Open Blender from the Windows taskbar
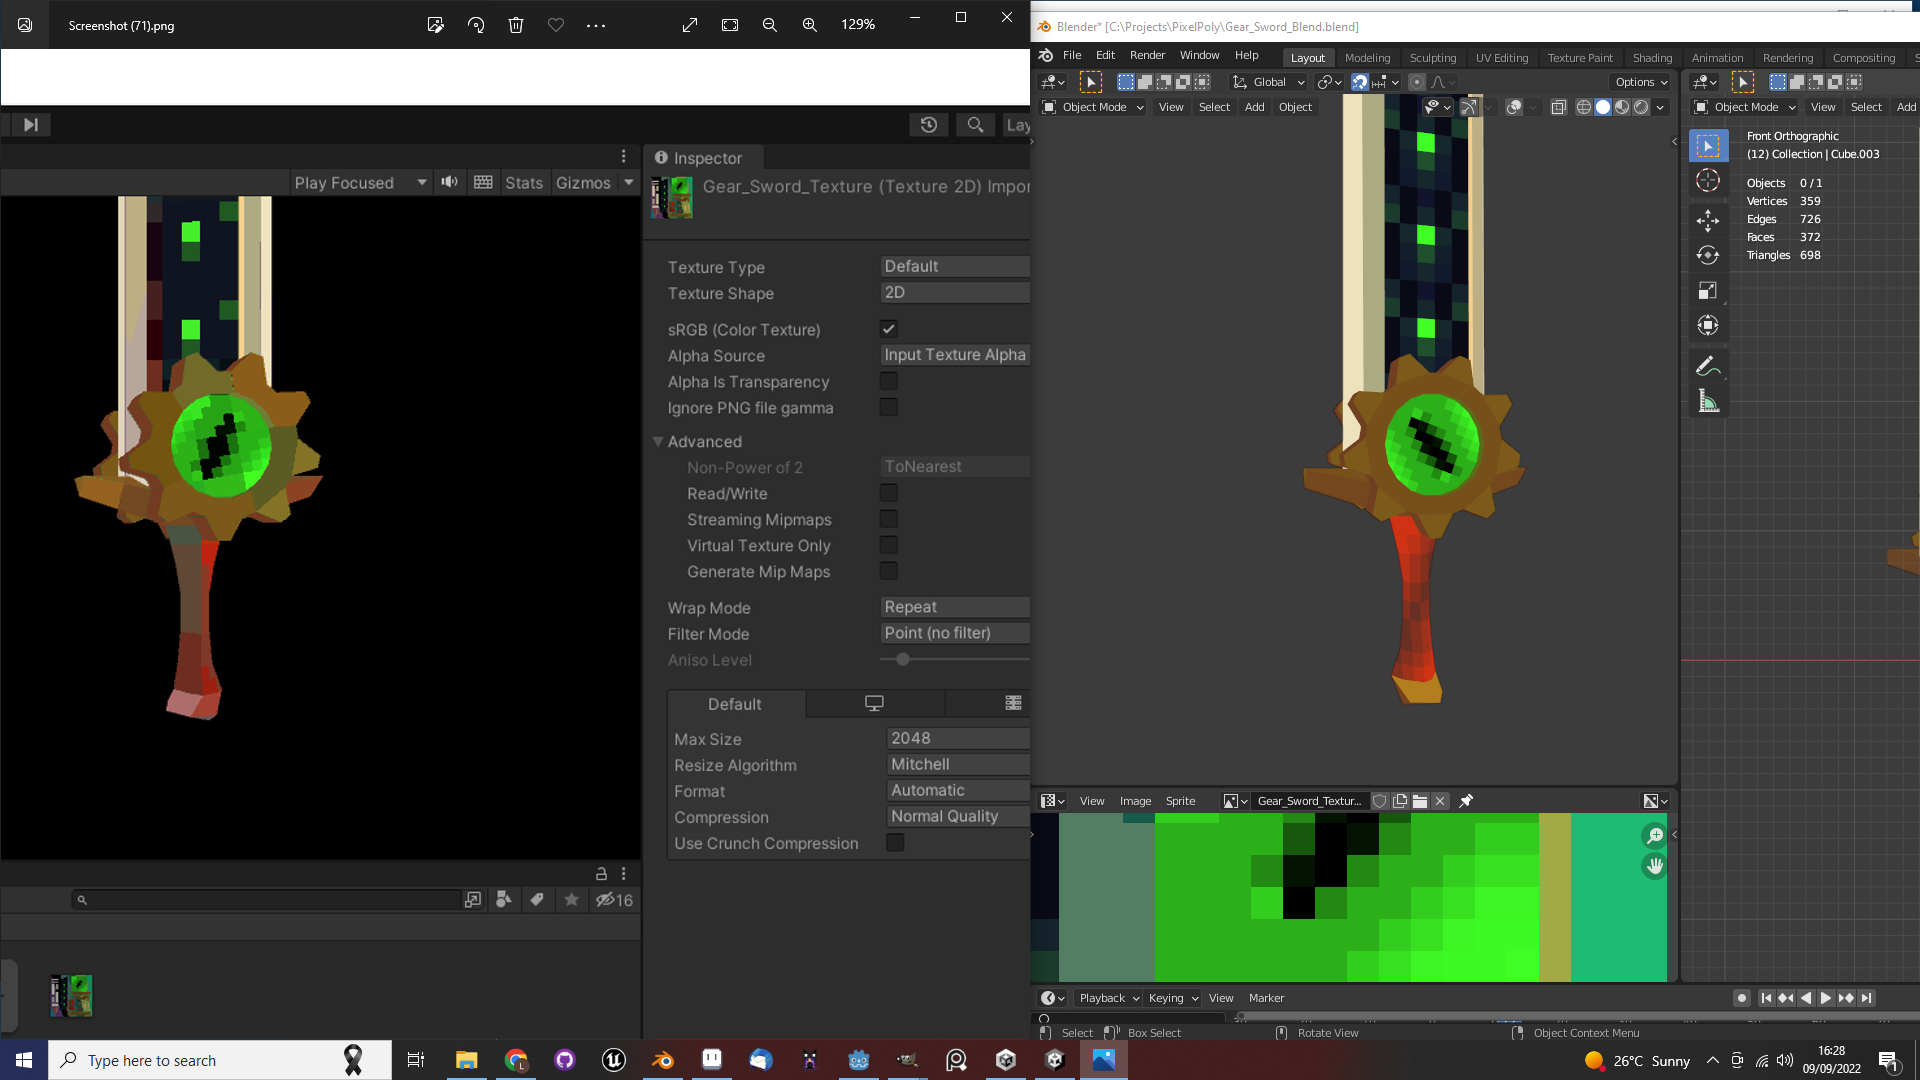The image size is (1920, 1080). click(x=663, y=1060)
